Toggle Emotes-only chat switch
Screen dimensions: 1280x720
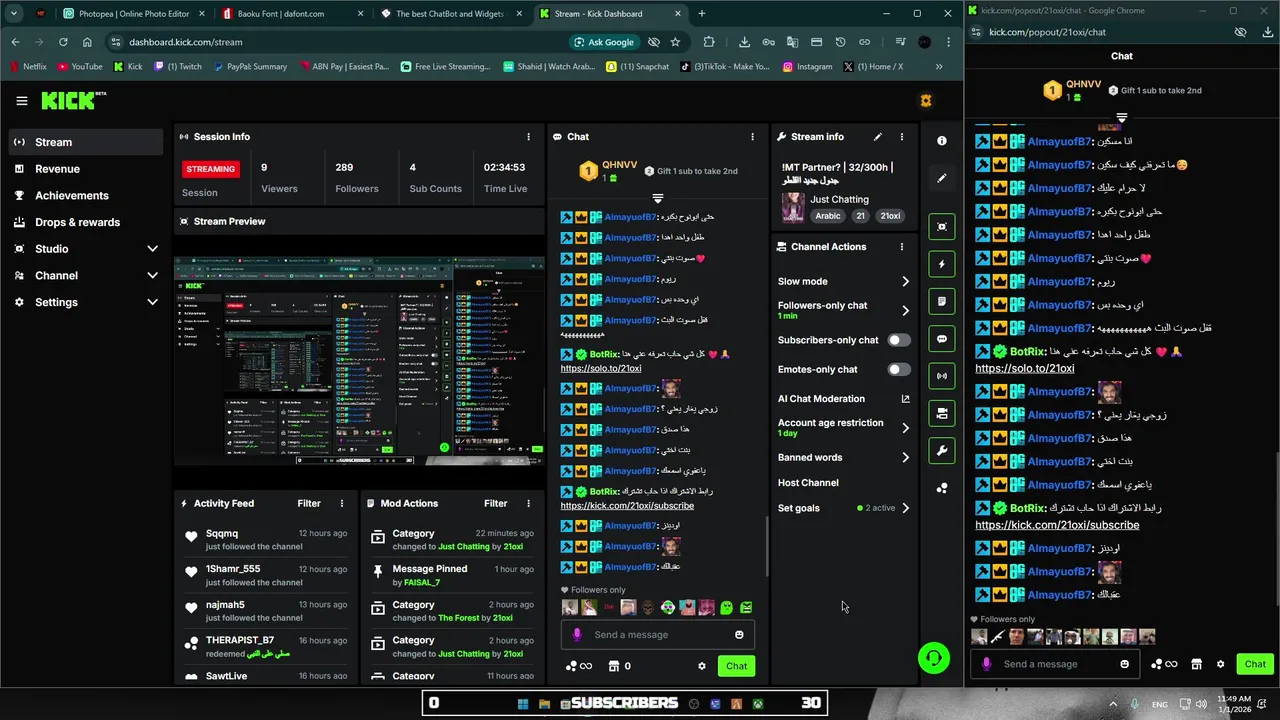(x=899, y=369)
